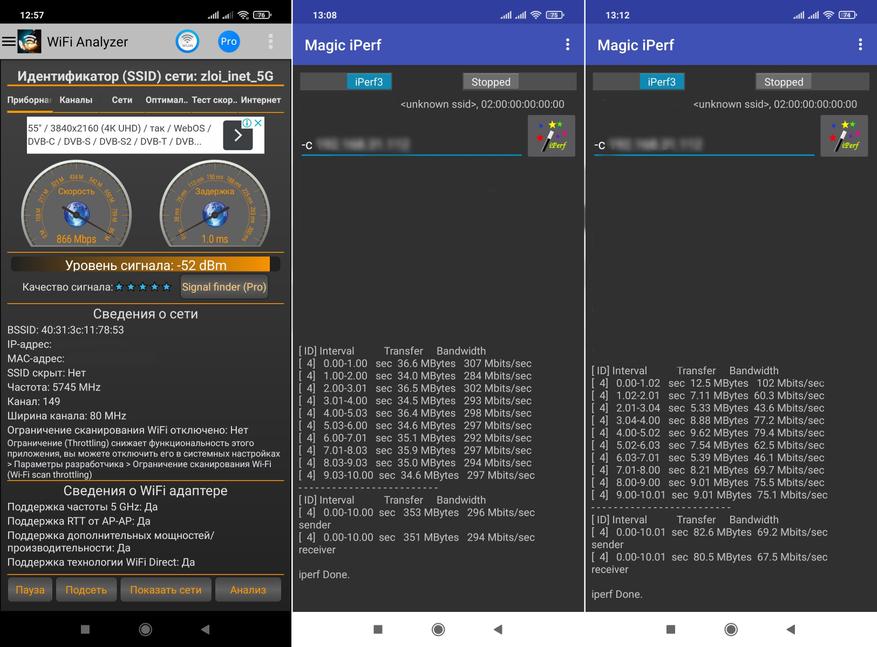Tap iPerf wizard icon in 13:12 screen
Screen dimensions: 877x647
click(x=845, y=136)
